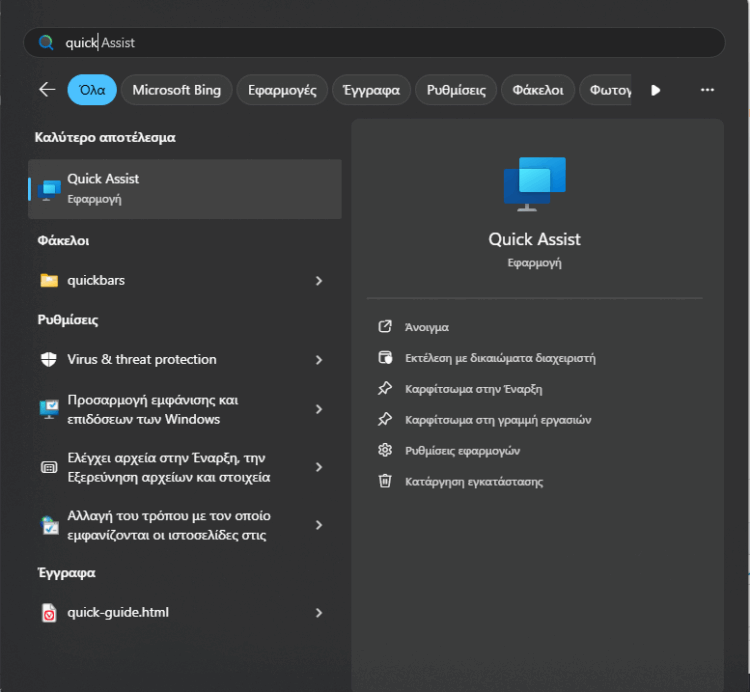
Task: Click Άνοιγμα to open Quick Assist
Action: click(427, 327)
